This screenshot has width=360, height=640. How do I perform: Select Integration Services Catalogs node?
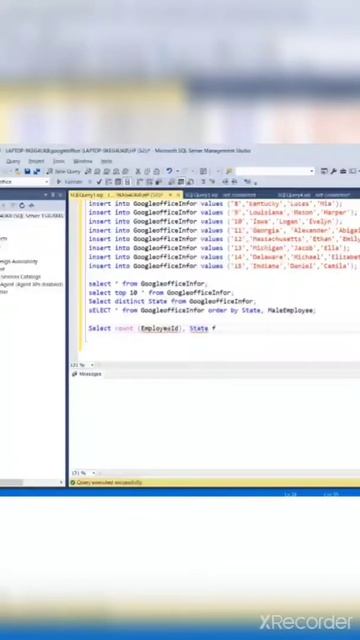20,277
